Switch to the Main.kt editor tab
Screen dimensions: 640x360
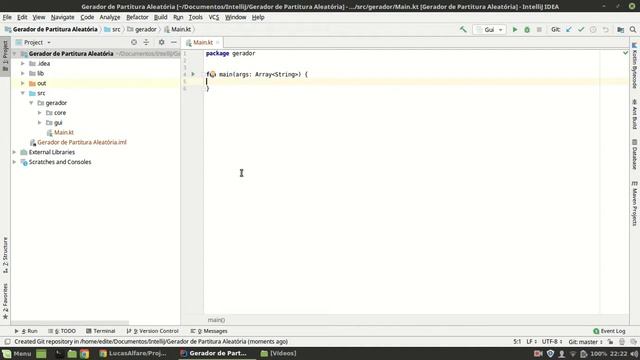pyautogui.click(x=203, y=42)
